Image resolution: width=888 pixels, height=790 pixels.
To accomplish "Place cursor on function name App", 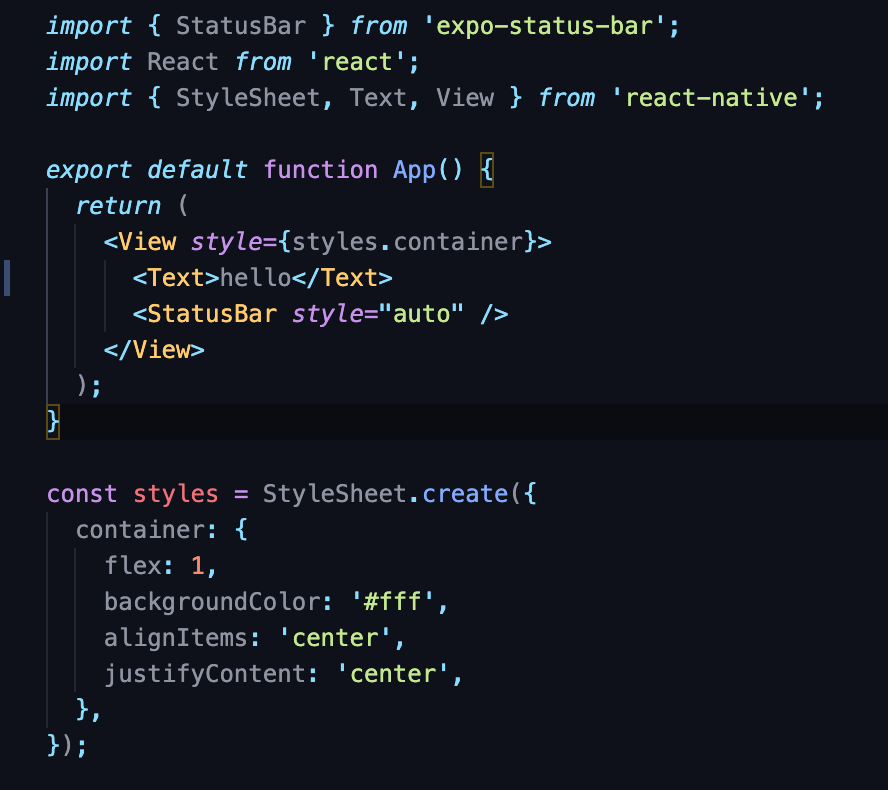I will coord(414,170).
